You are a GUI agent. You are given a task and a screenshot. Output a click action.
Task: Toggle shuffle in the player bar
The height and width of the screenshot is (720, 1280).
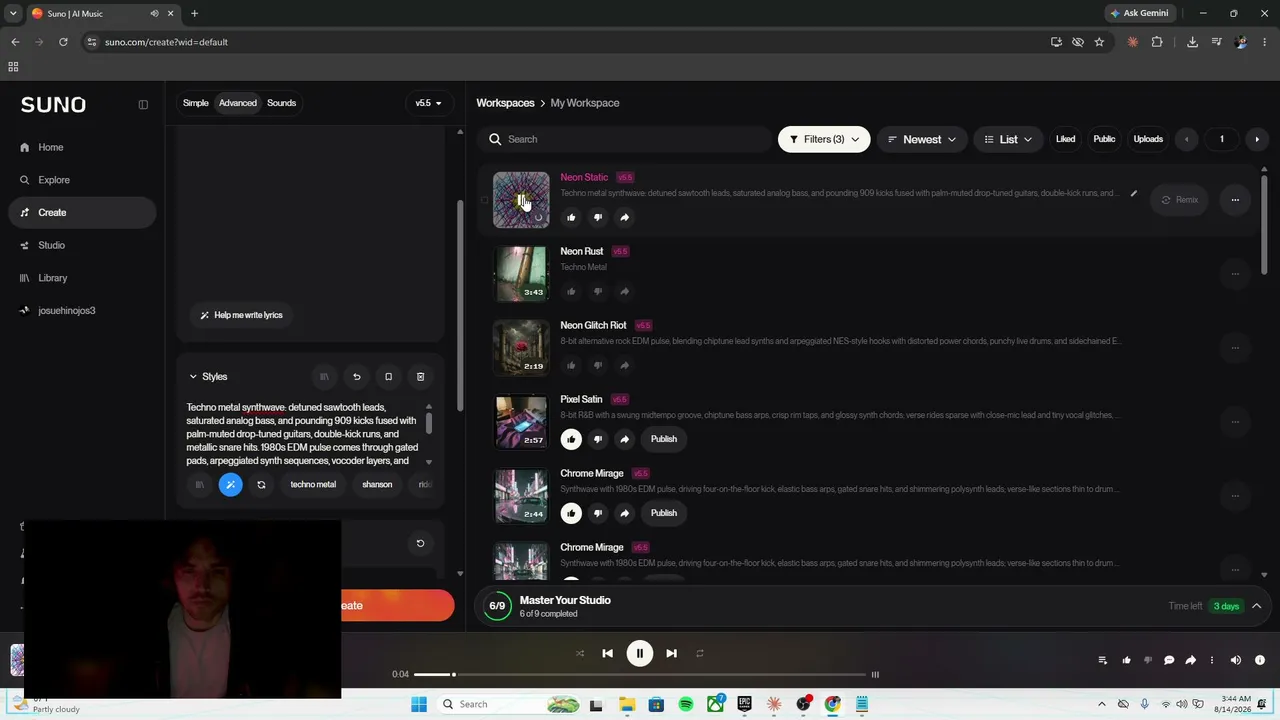pos(579,654)
